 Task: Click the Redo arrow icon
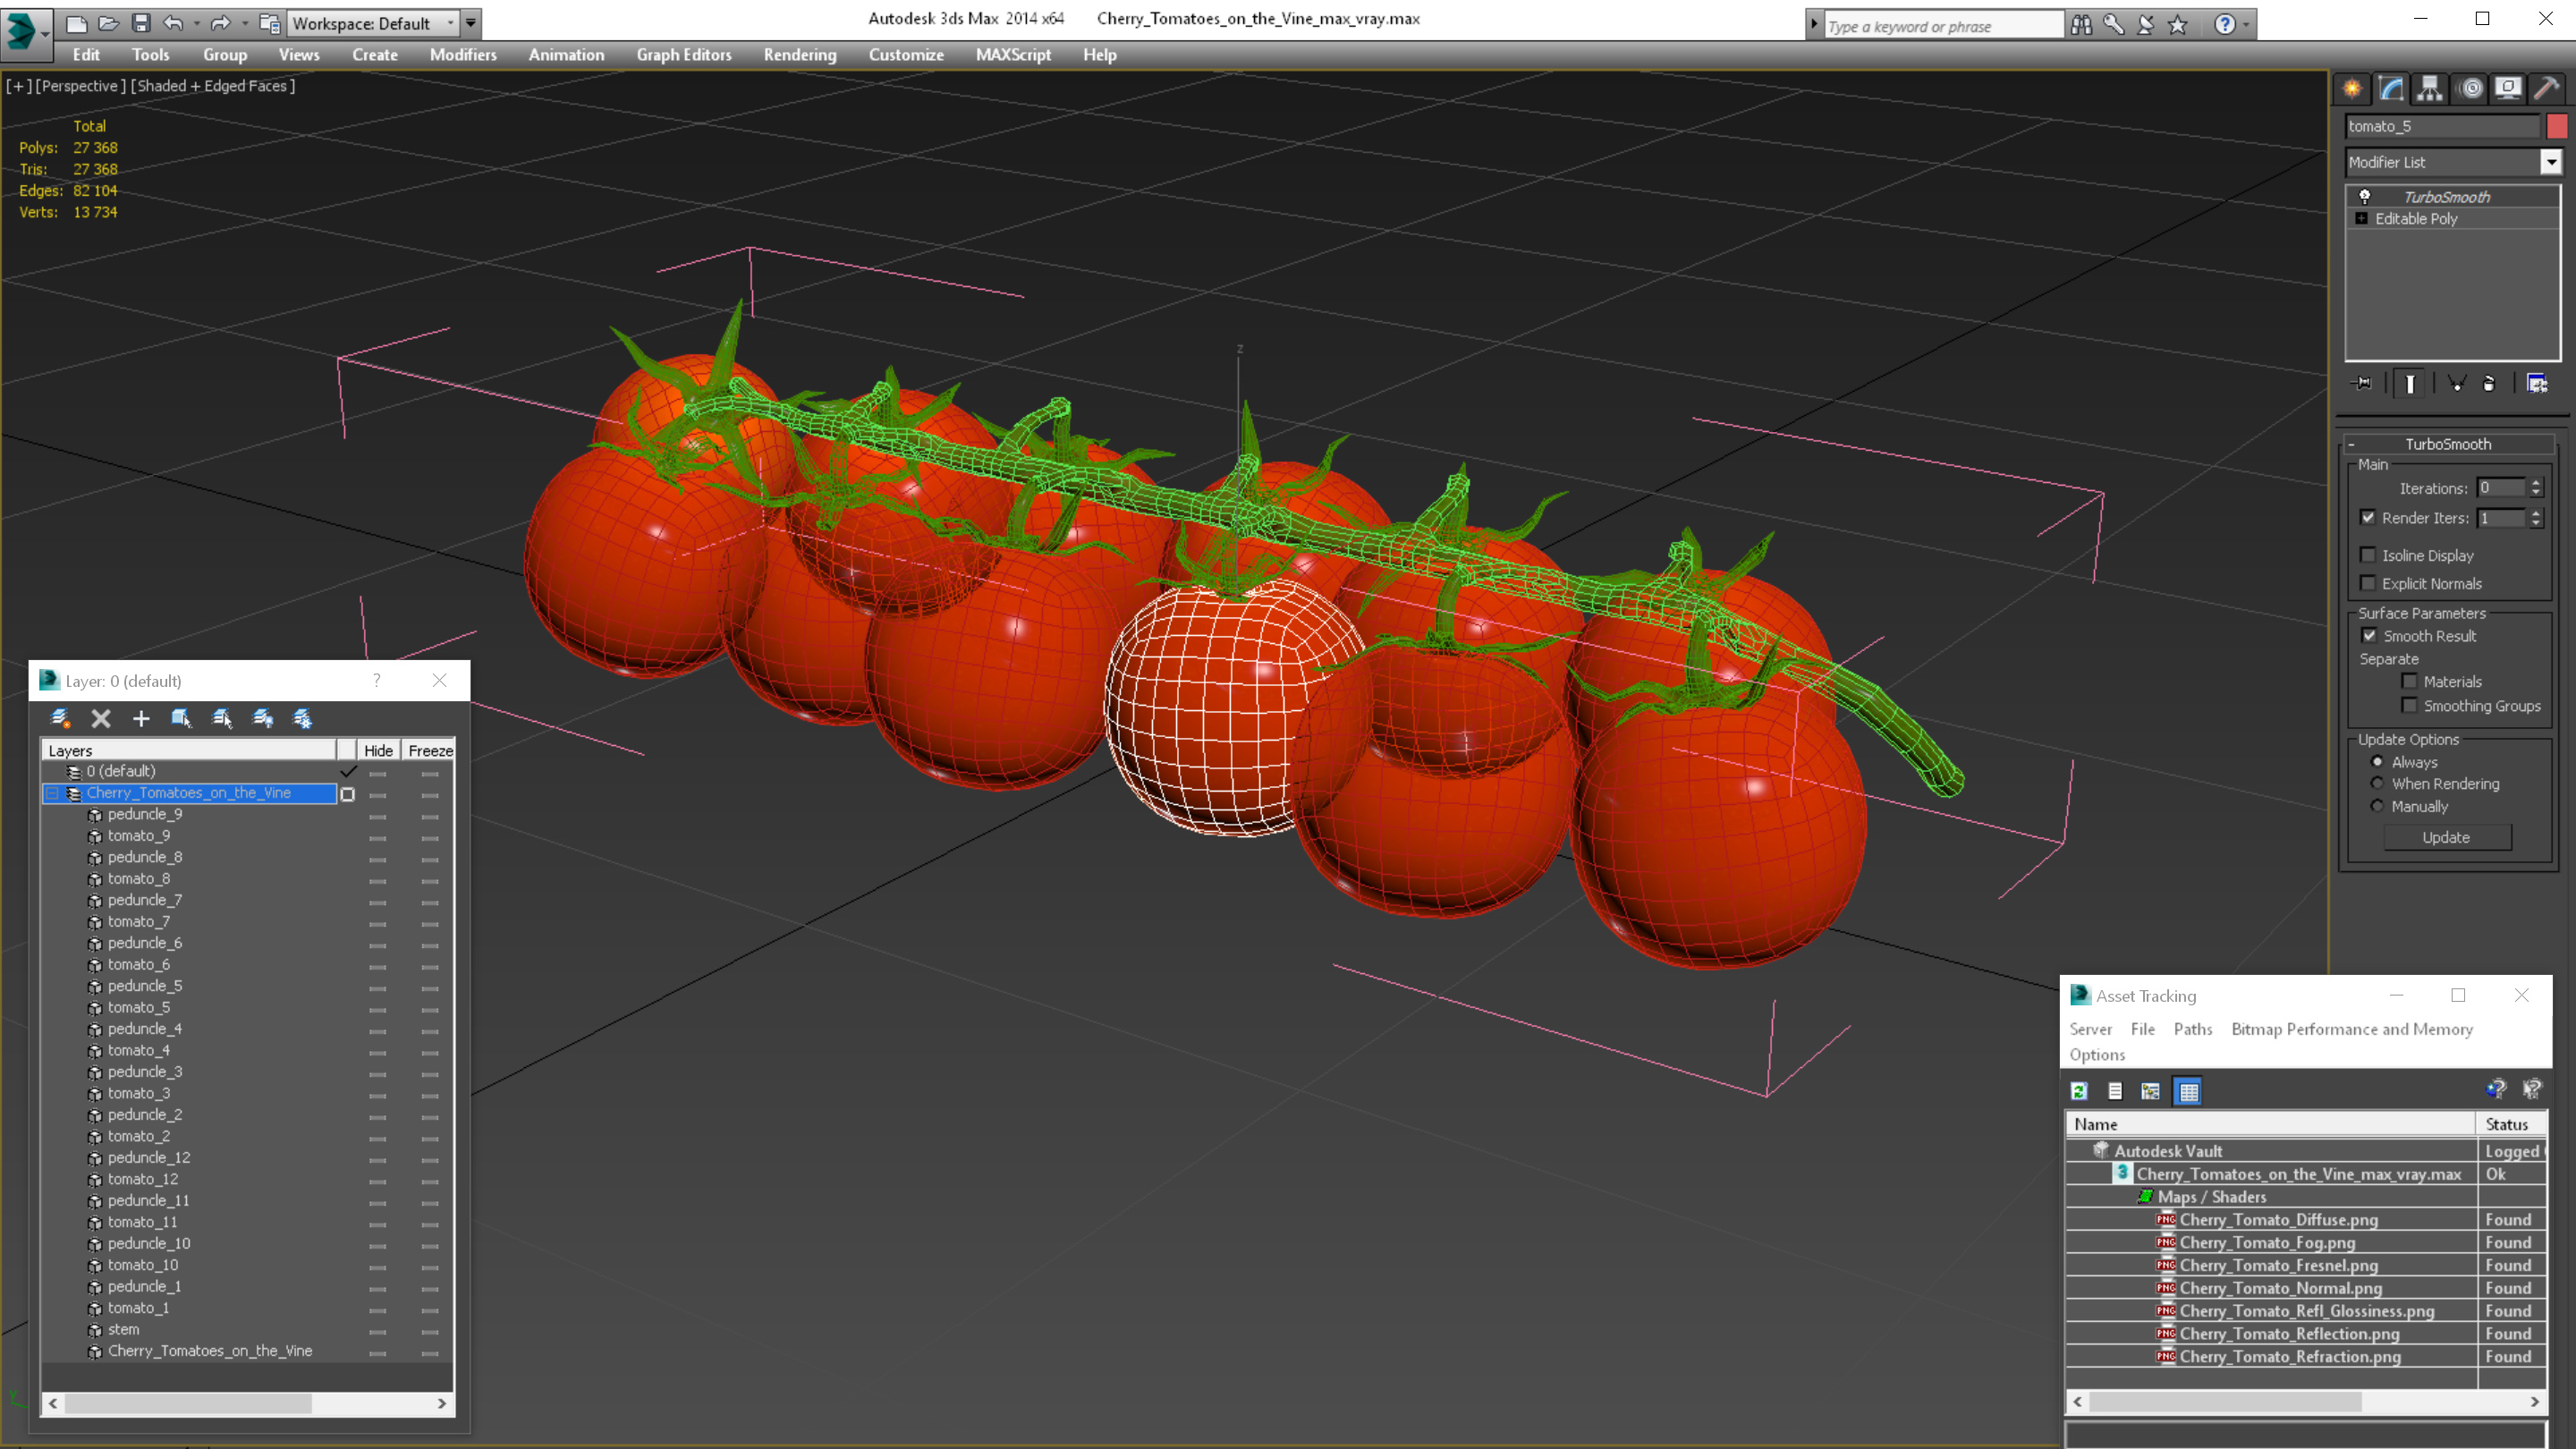pyautogui.click(x=221, y=23)
